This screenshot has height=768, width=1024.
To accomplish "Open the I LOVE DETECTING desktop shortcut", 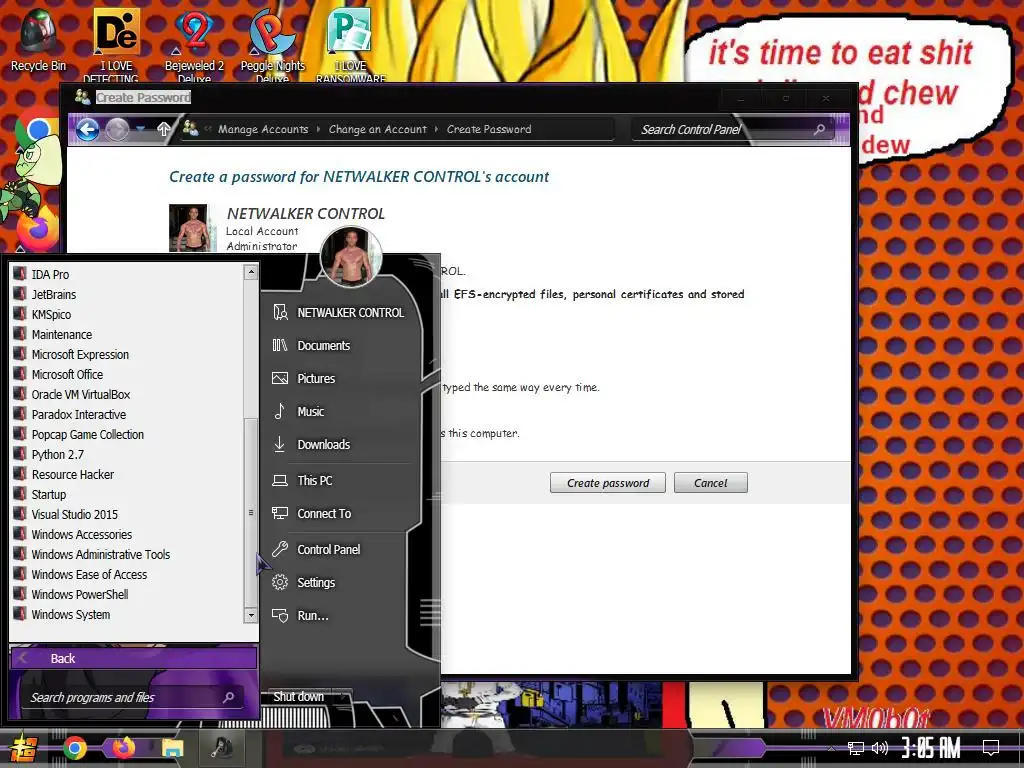I will [116, 43].
